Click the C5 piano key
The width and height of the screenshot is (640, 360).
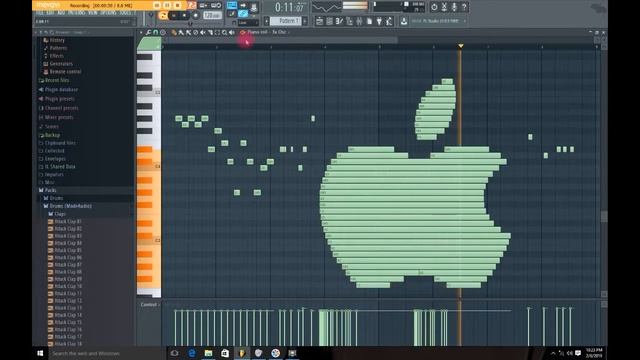pos(149,93)
